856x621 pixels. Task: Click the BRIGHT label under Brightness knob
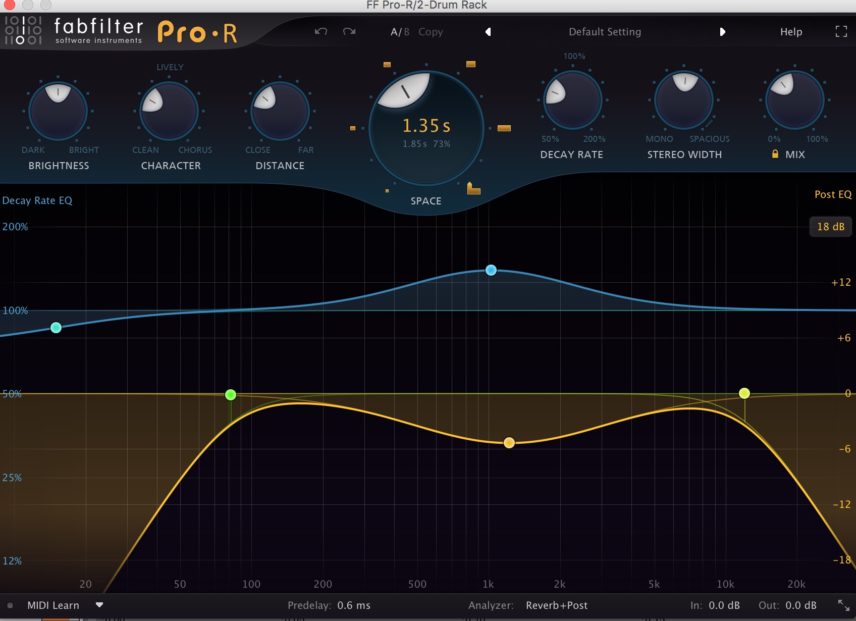[x=84, y=150]
